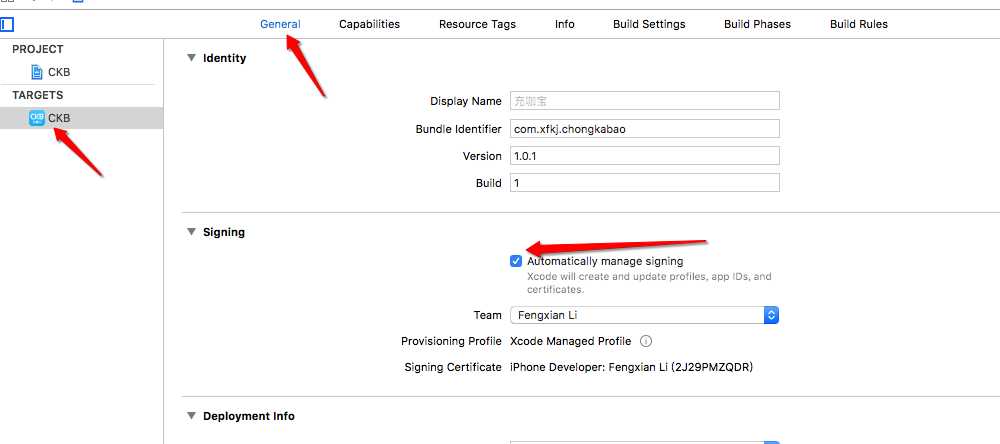The image size is (1000, 444).
Task: Open the Build Phases tab
Action: pos(757,24)
